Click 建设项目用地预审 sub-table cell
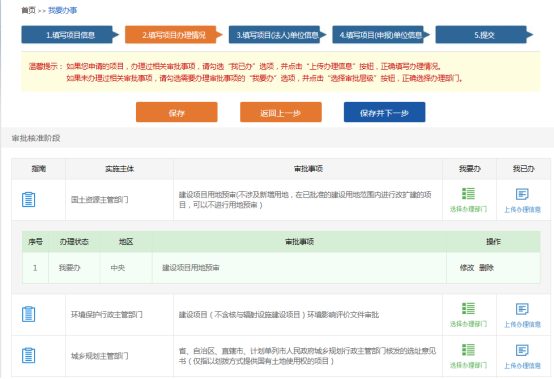 click(x=299, y=268)
